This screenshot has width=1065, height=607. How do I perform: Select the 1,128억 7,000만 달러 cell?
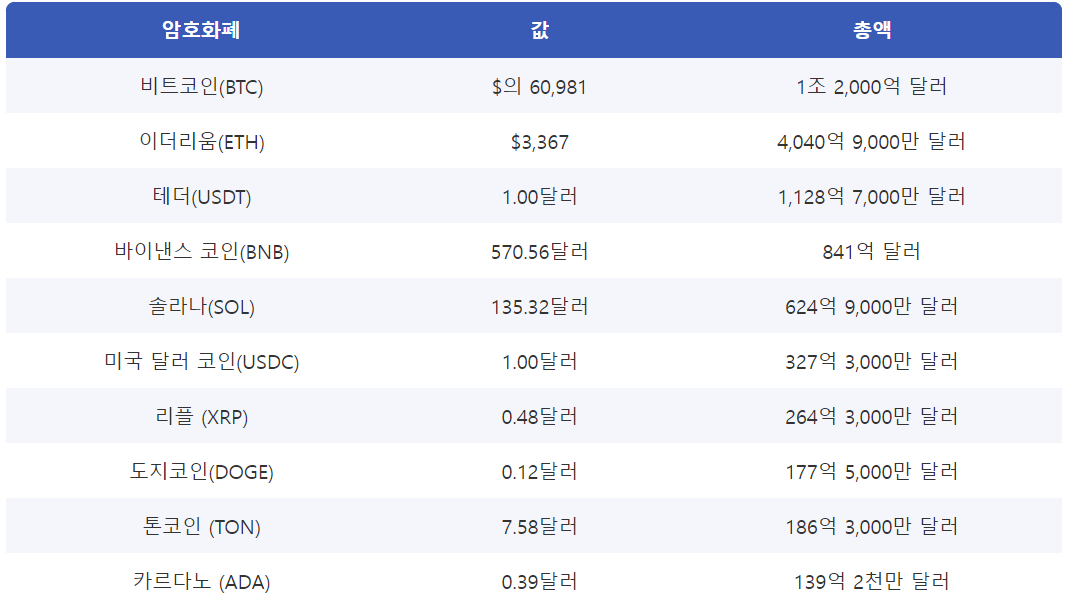(x=871, y=196)
